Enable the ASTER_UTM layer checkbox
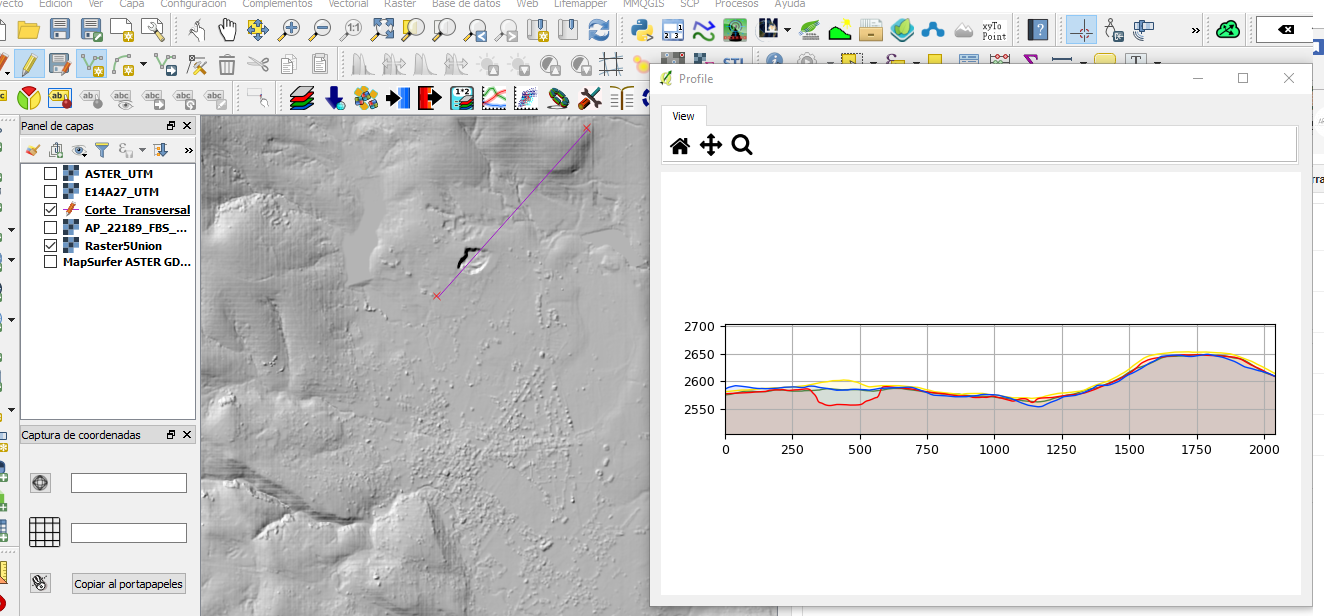The height and width of the screenshot is (616, 1324). [51, 174]
